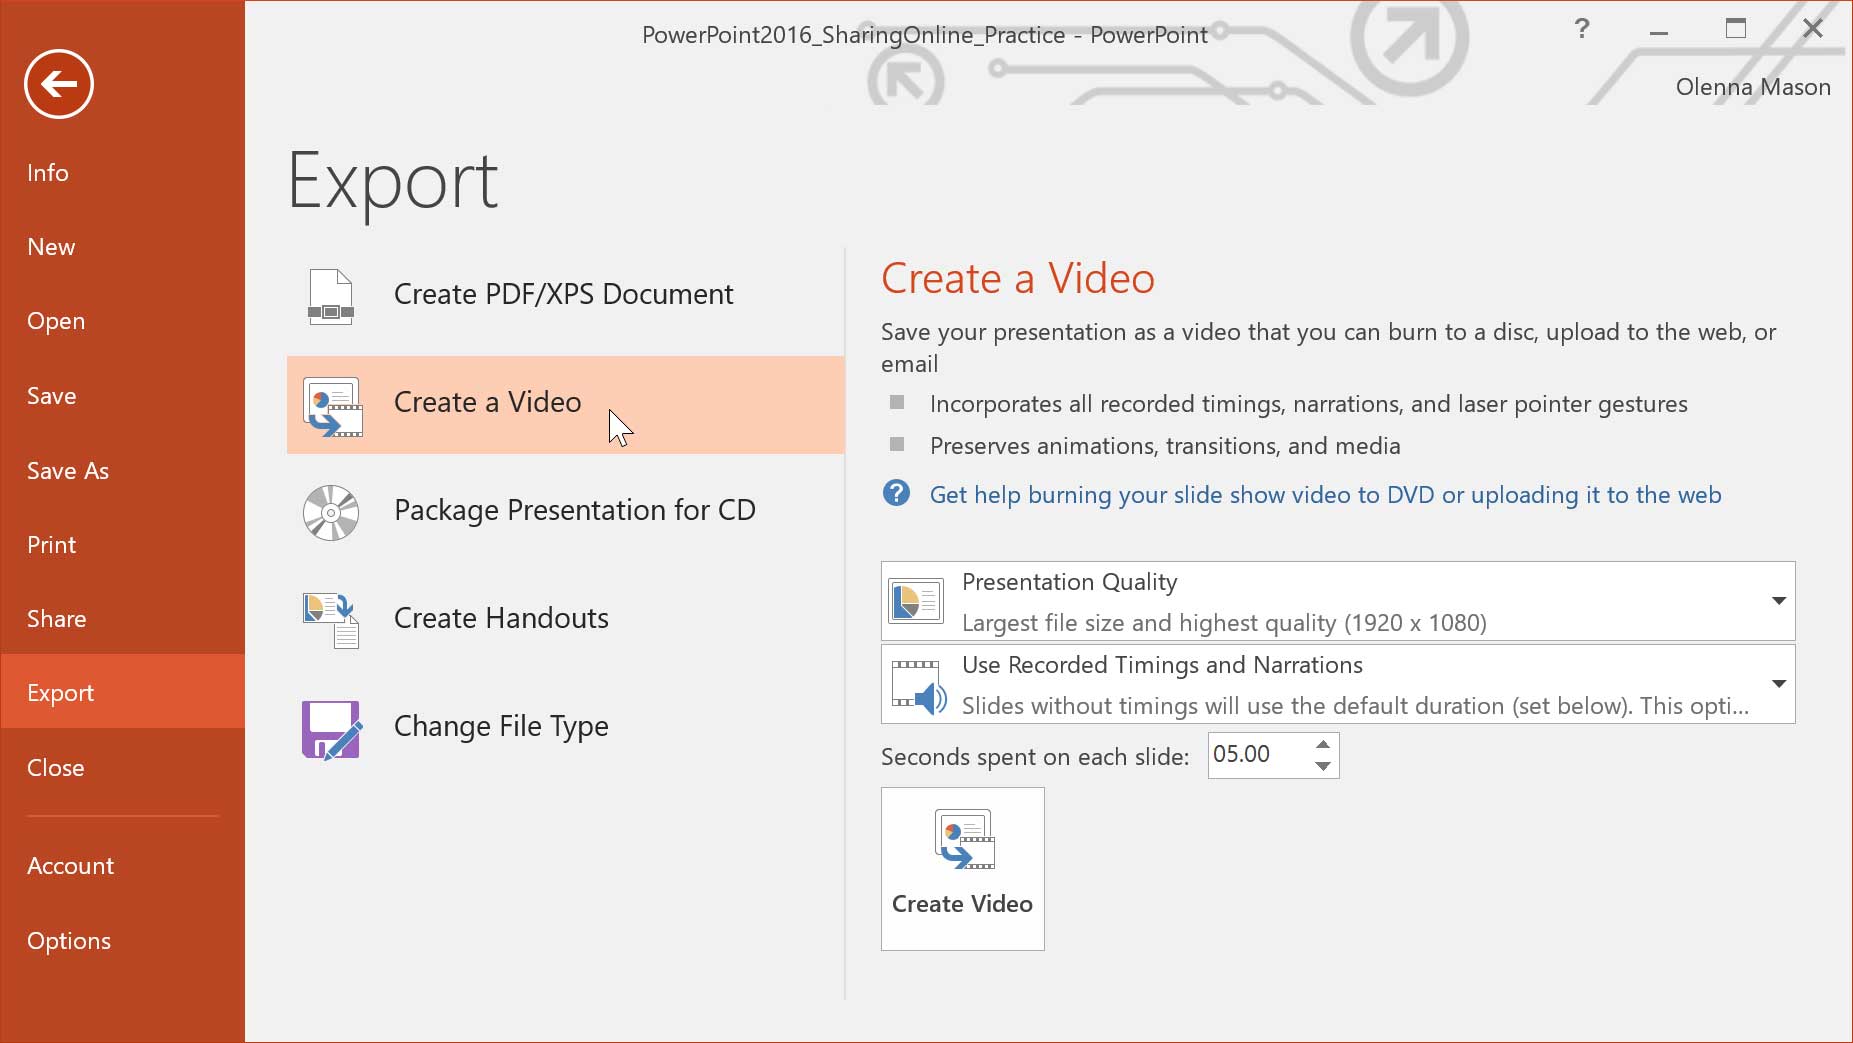Select the Create PDF/XPS Document icon

click(x=332, y=296)
